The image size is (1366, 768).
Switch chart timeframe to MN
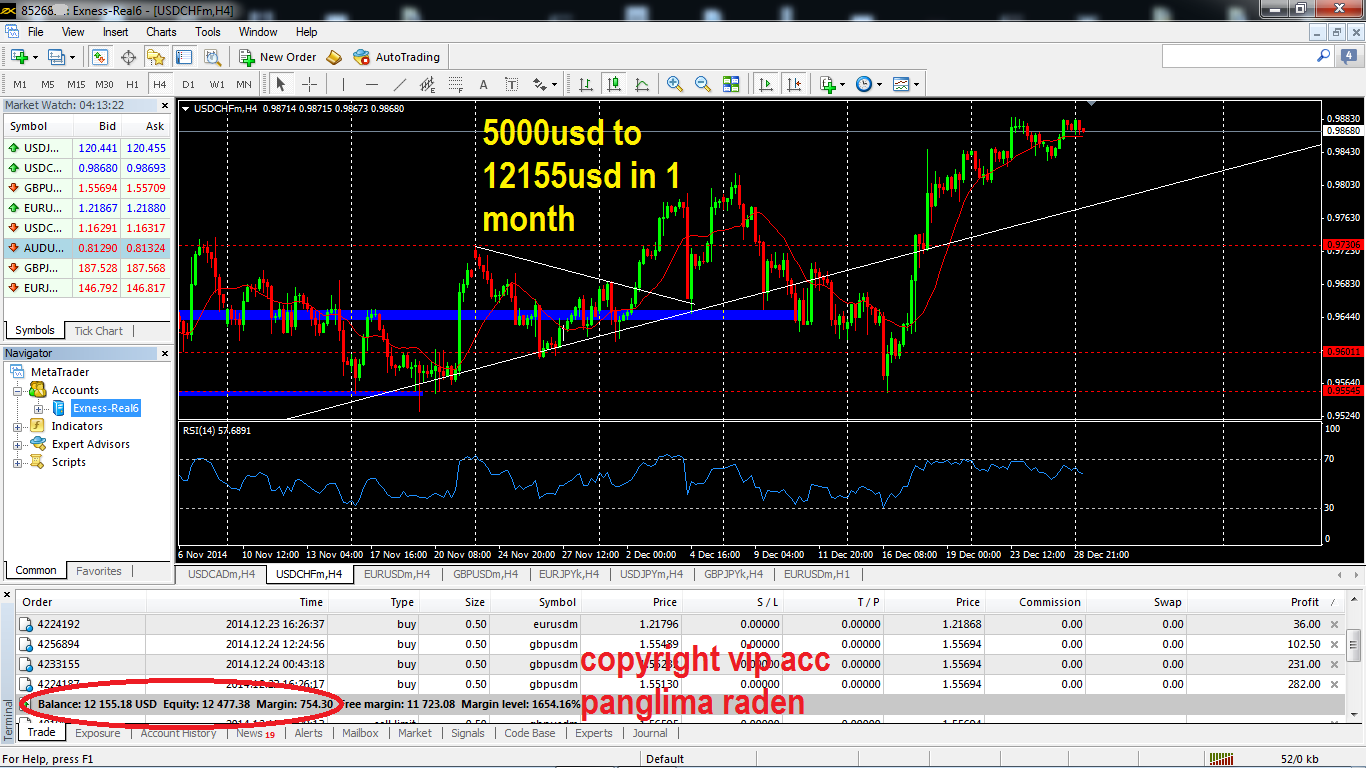pyautogui.click(x=245, y=84)
